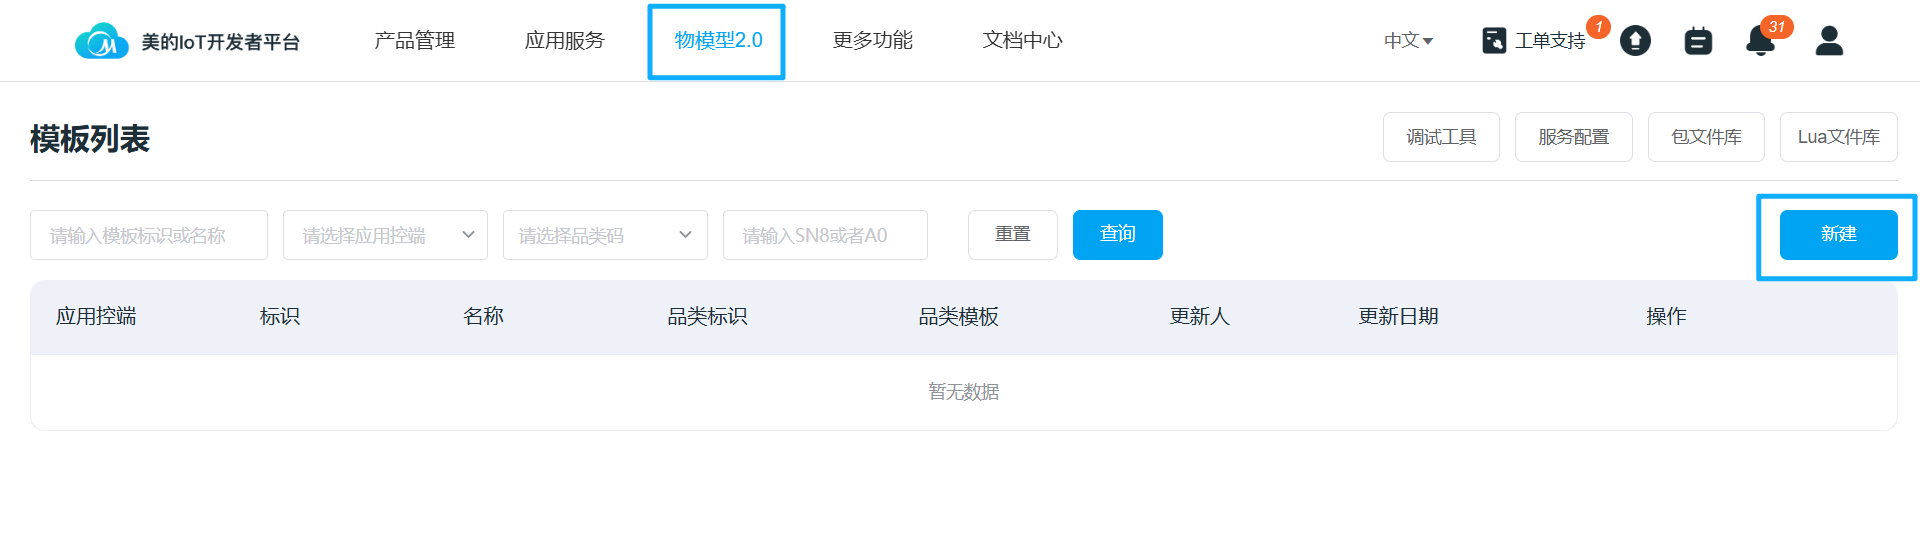Open the calendar notes icon
This screenshot has height=553, width=1920.
(1698, 41)
